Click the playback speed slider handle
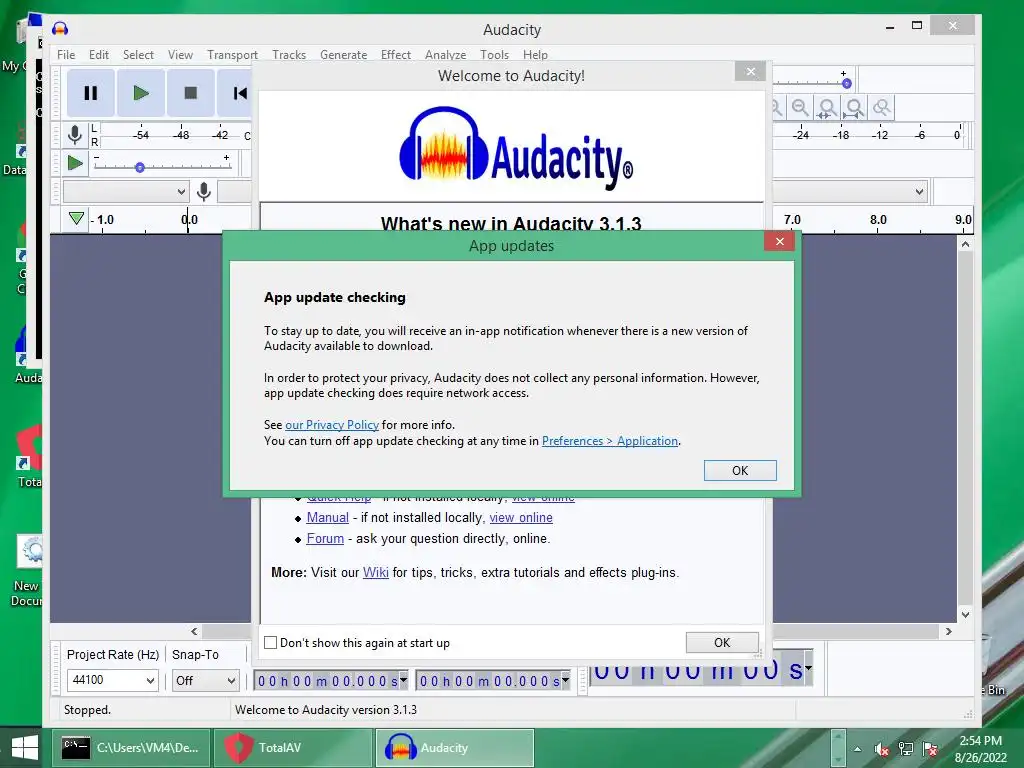Viewport: 1024px width, 768px height. point(140,168)
